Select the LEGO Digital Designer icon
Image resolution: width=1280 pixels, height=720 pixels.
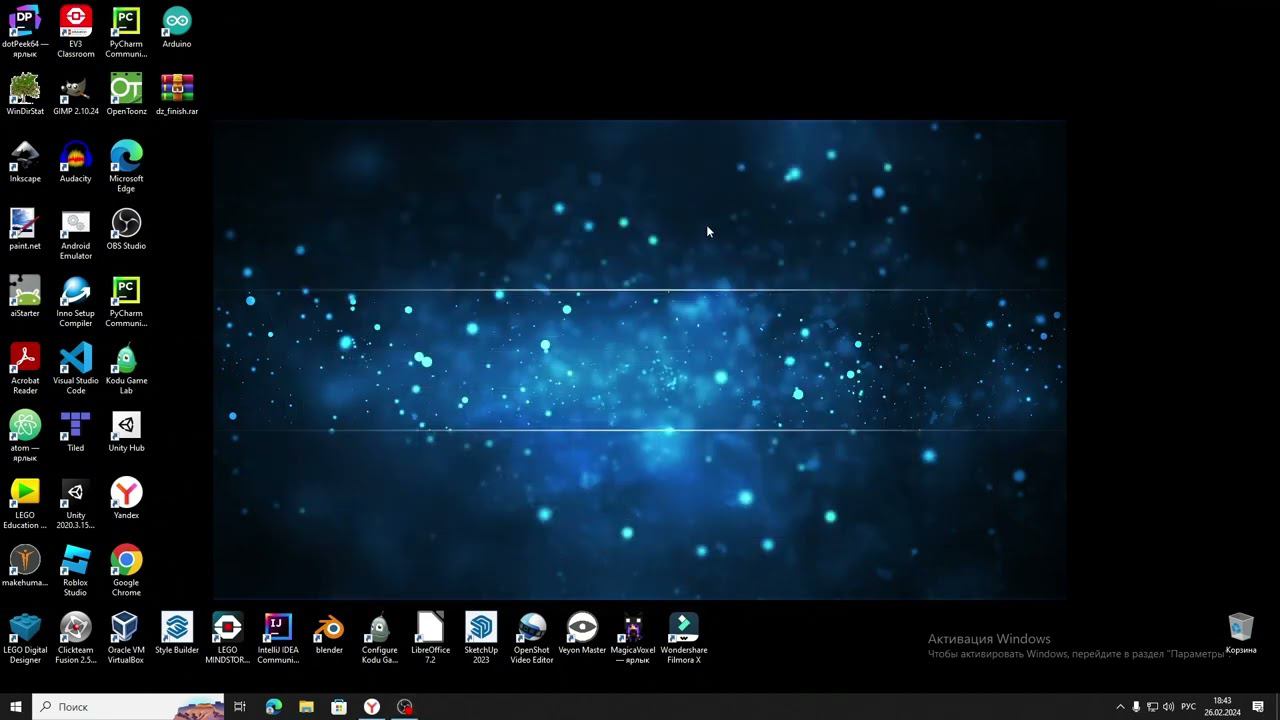25,637
